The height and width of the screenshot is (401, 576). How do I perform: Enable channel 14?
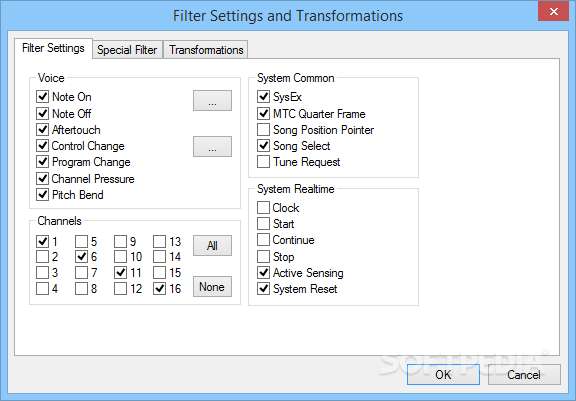(159, 257)
